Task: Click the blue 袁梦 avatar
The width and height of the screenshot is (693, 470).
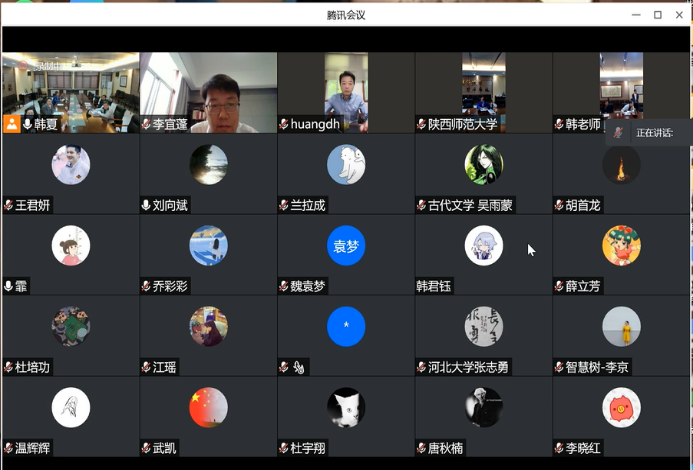Action: tap(346, 246)
